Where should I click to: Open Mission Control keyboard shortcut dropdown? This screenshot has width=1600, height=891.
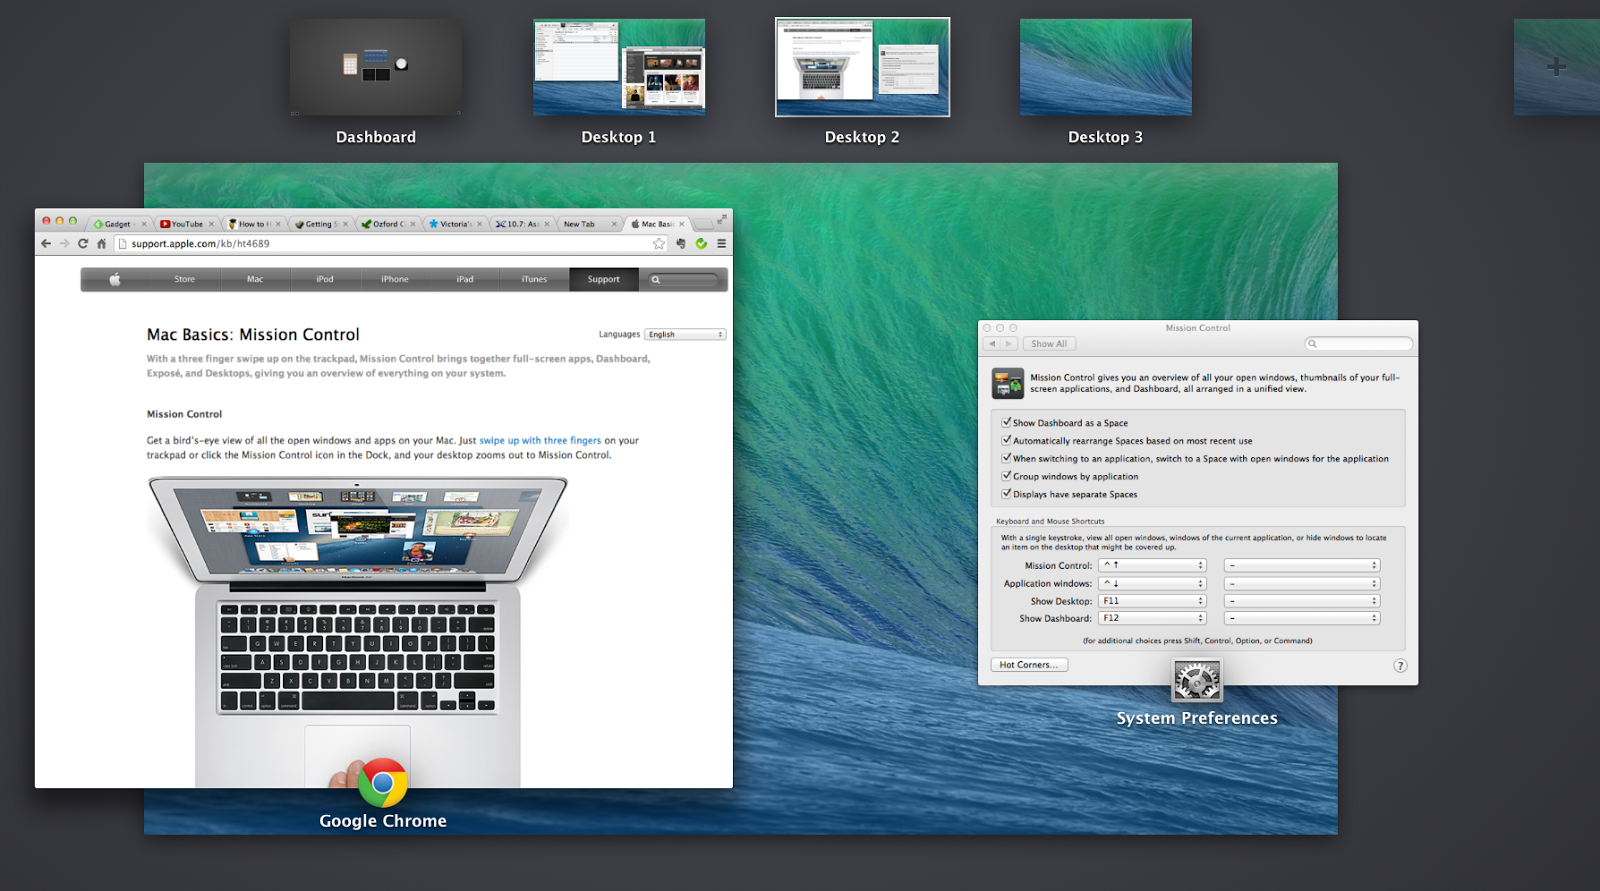coord(1152,565)
